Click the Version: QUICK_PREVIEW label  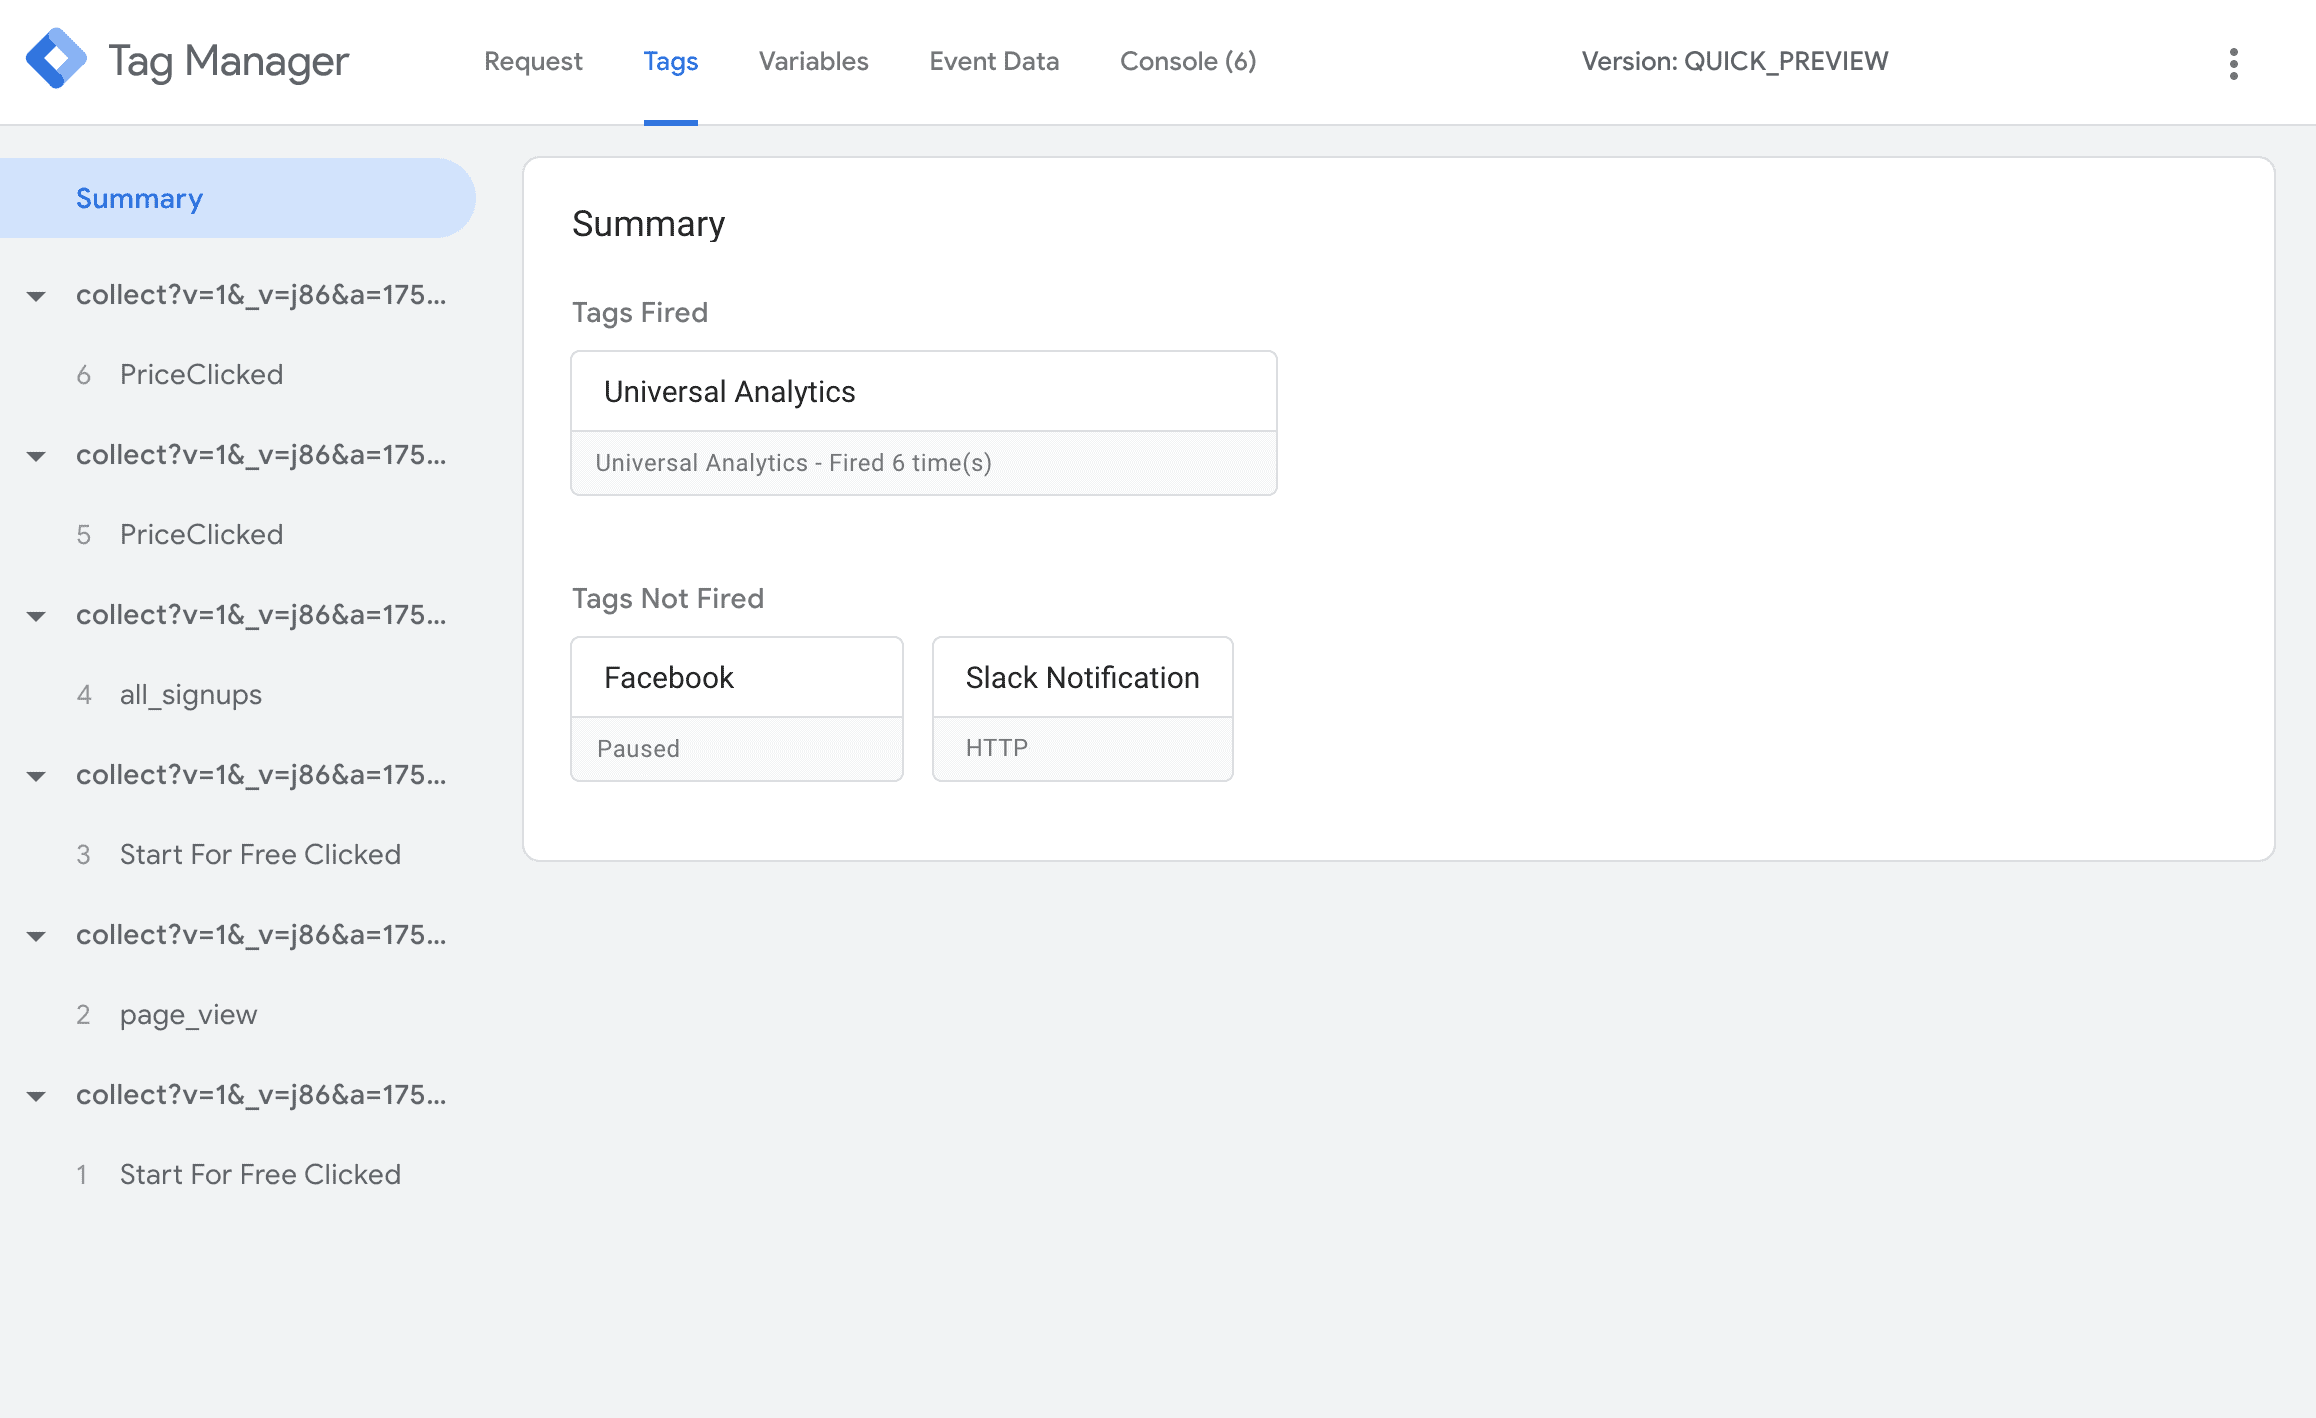coord(1734,61)
